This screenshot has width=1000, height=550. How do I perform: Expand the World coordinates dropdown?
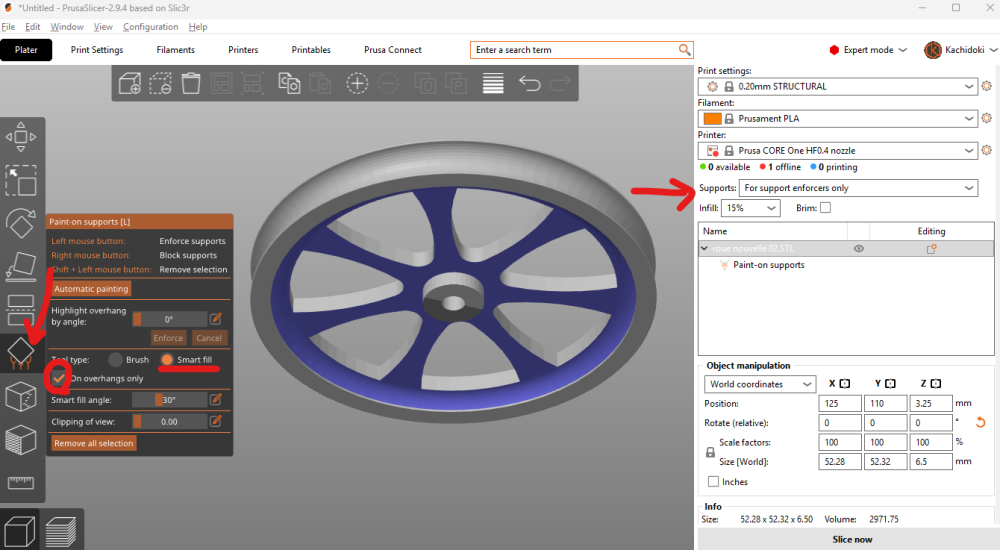tap(761, 384)
